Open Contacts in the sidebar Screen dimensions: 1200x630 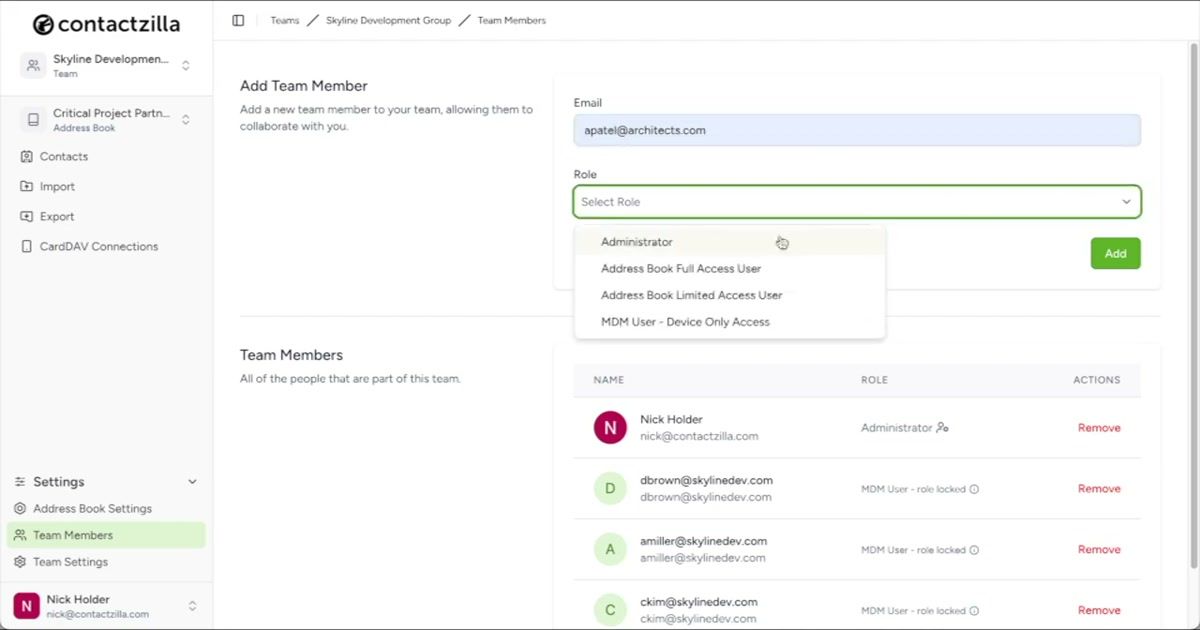click(x=64, y=157)
